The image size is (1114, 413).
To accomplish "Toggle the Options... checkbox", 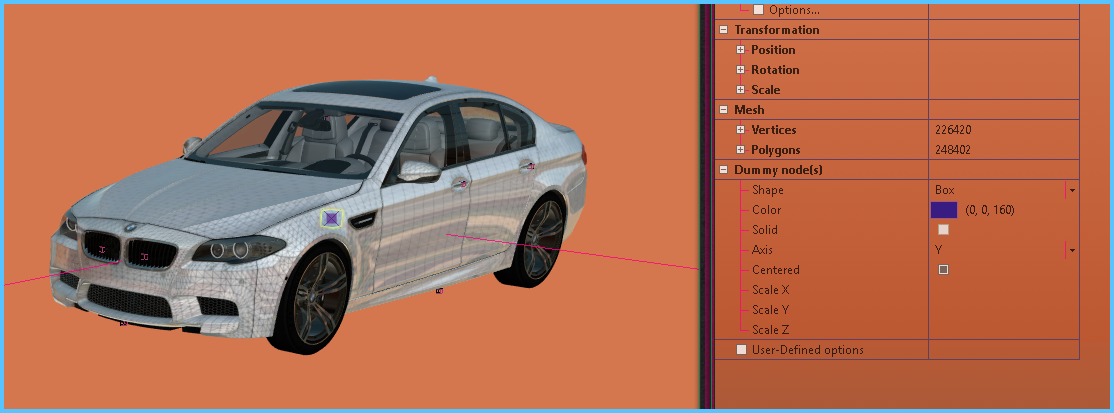I will click(758, 10).
